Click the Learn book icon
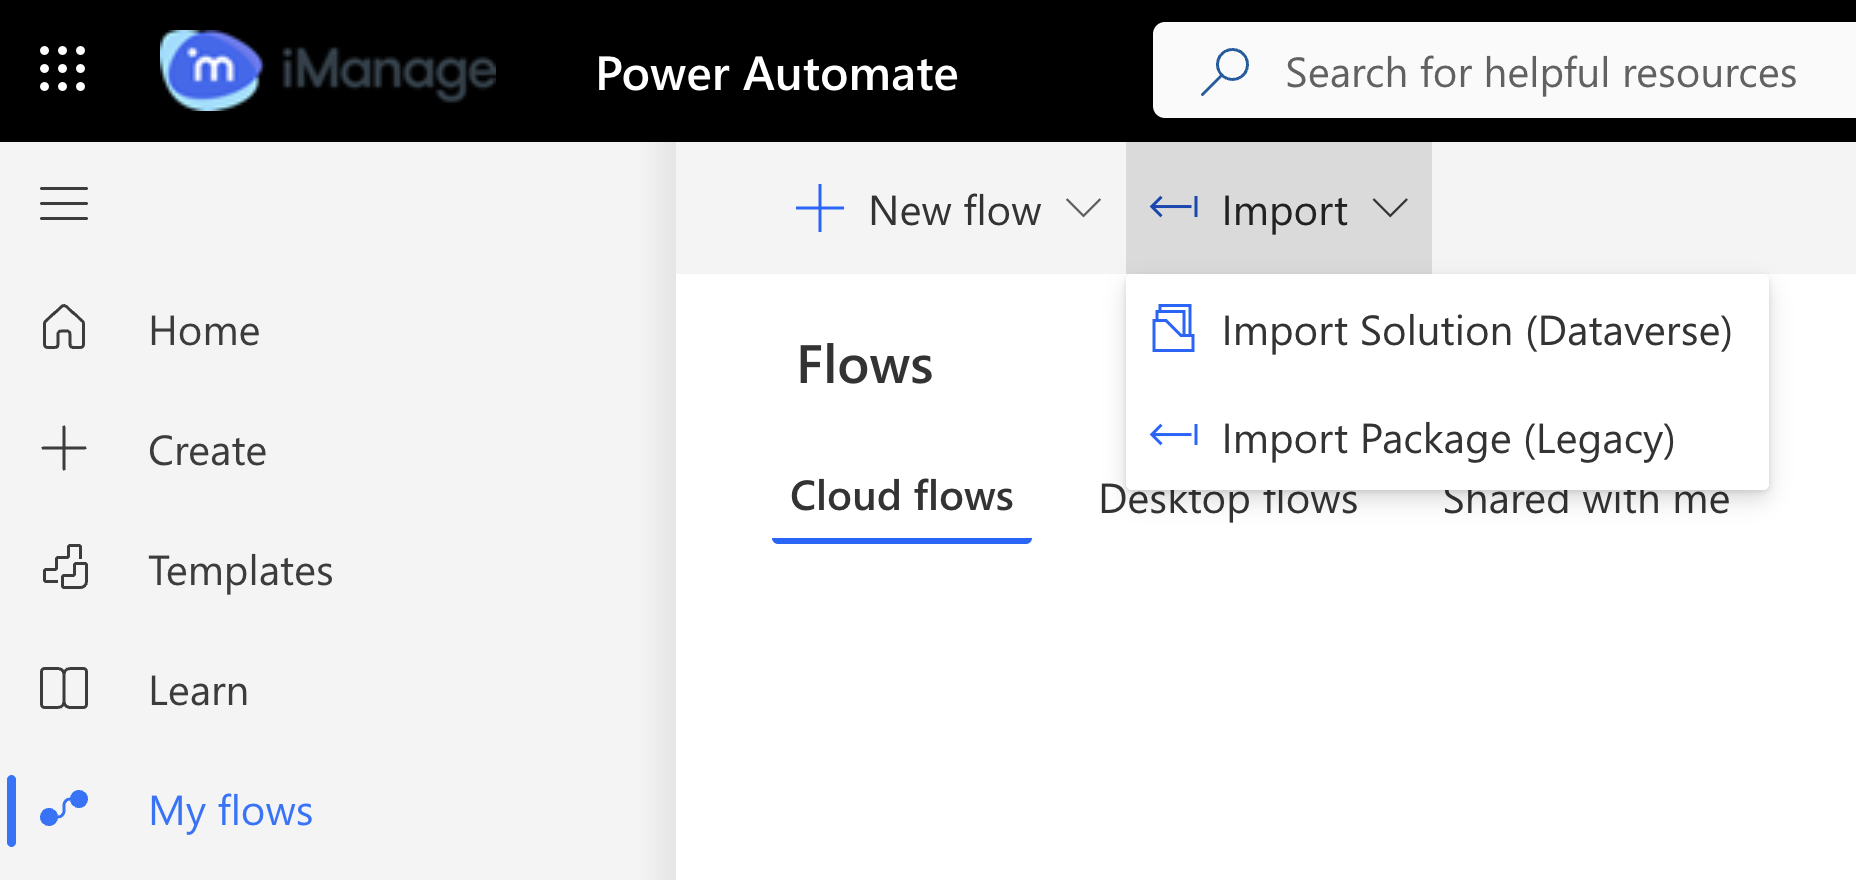 tap(64, 688)
